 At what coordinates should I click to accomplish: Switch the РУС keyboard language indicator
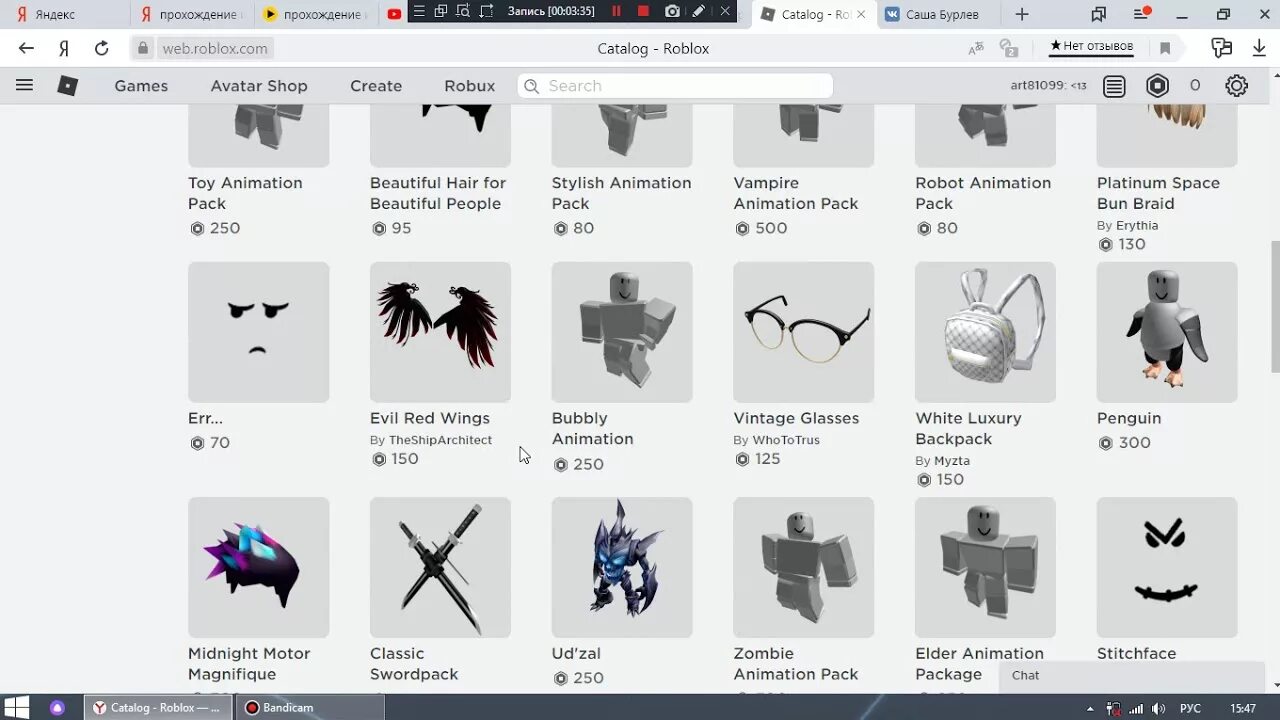tap(1190, 708)
